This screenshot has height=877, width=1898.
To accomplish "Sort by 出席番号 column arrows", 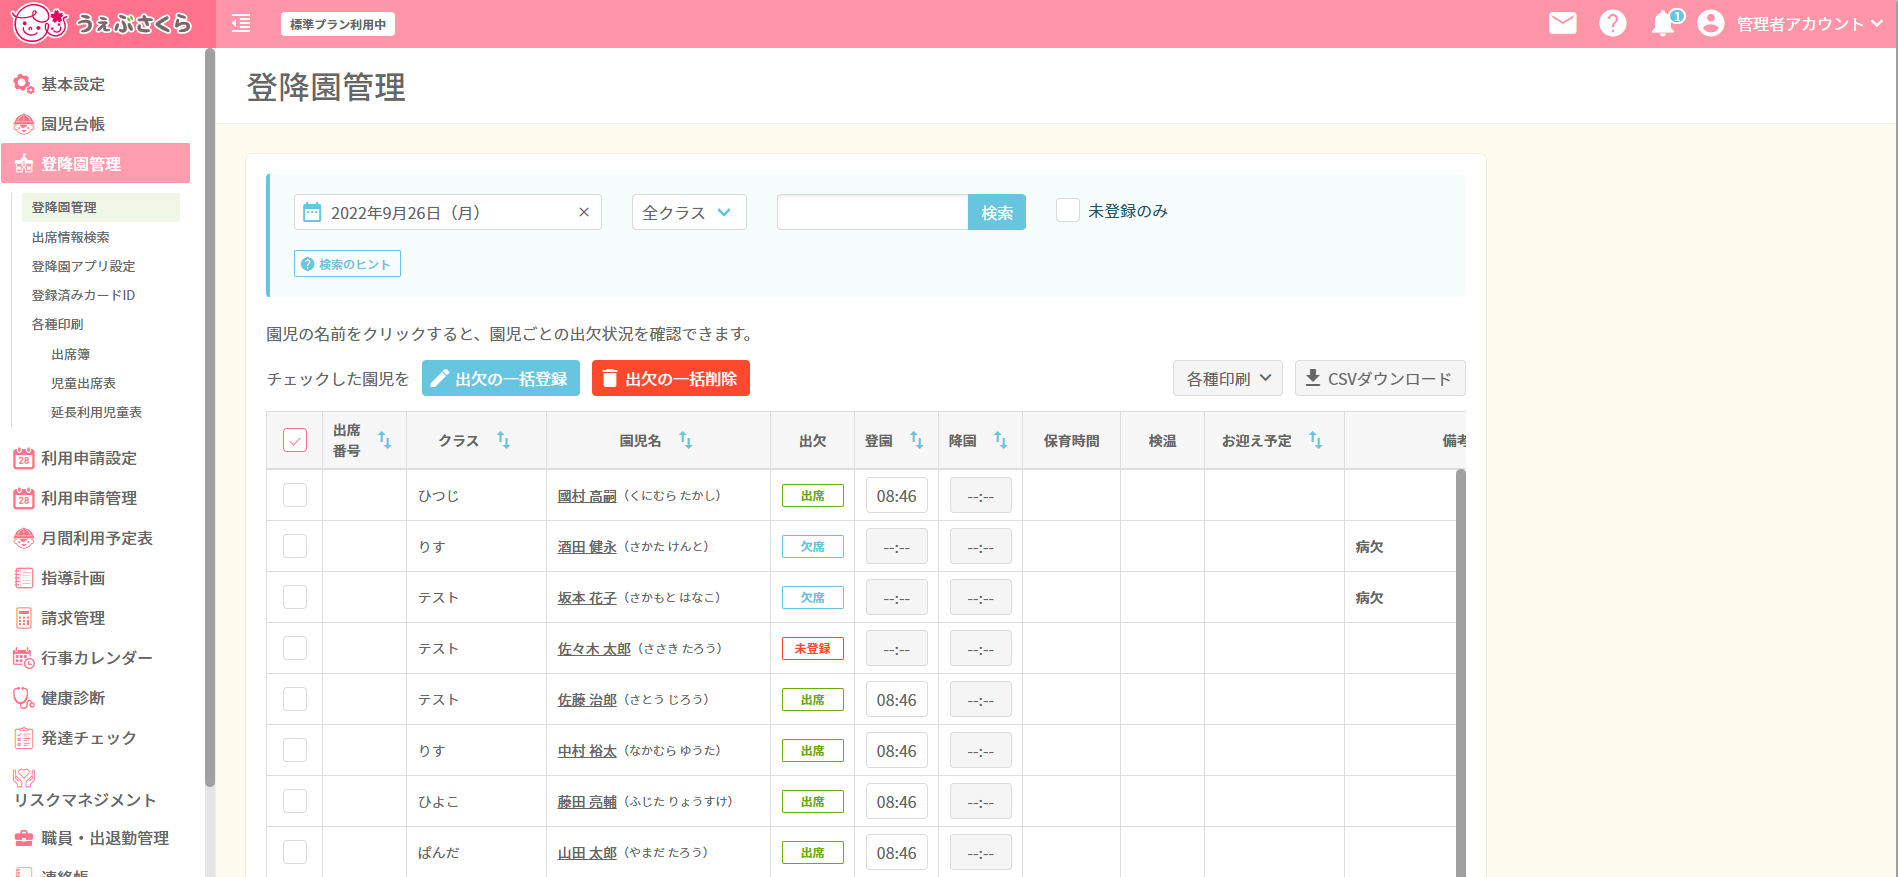I will coord(385,440).
